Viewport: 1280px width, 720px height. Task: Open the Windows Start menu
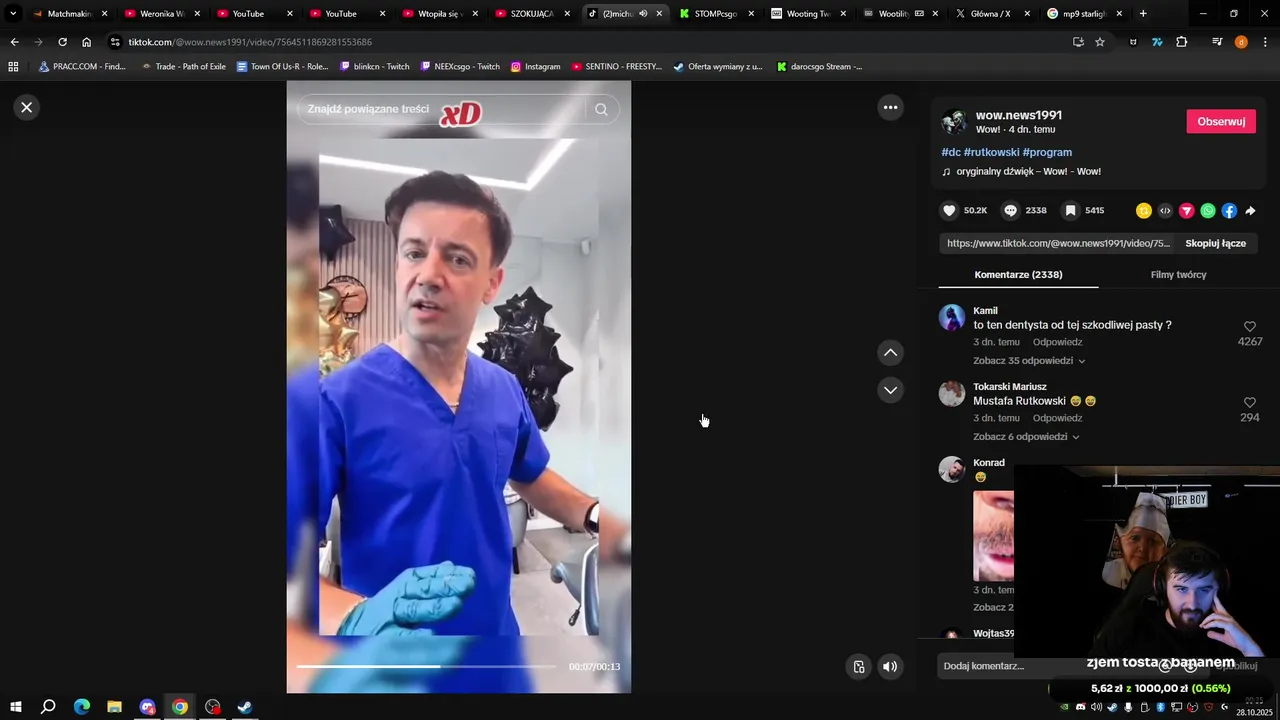15,707
